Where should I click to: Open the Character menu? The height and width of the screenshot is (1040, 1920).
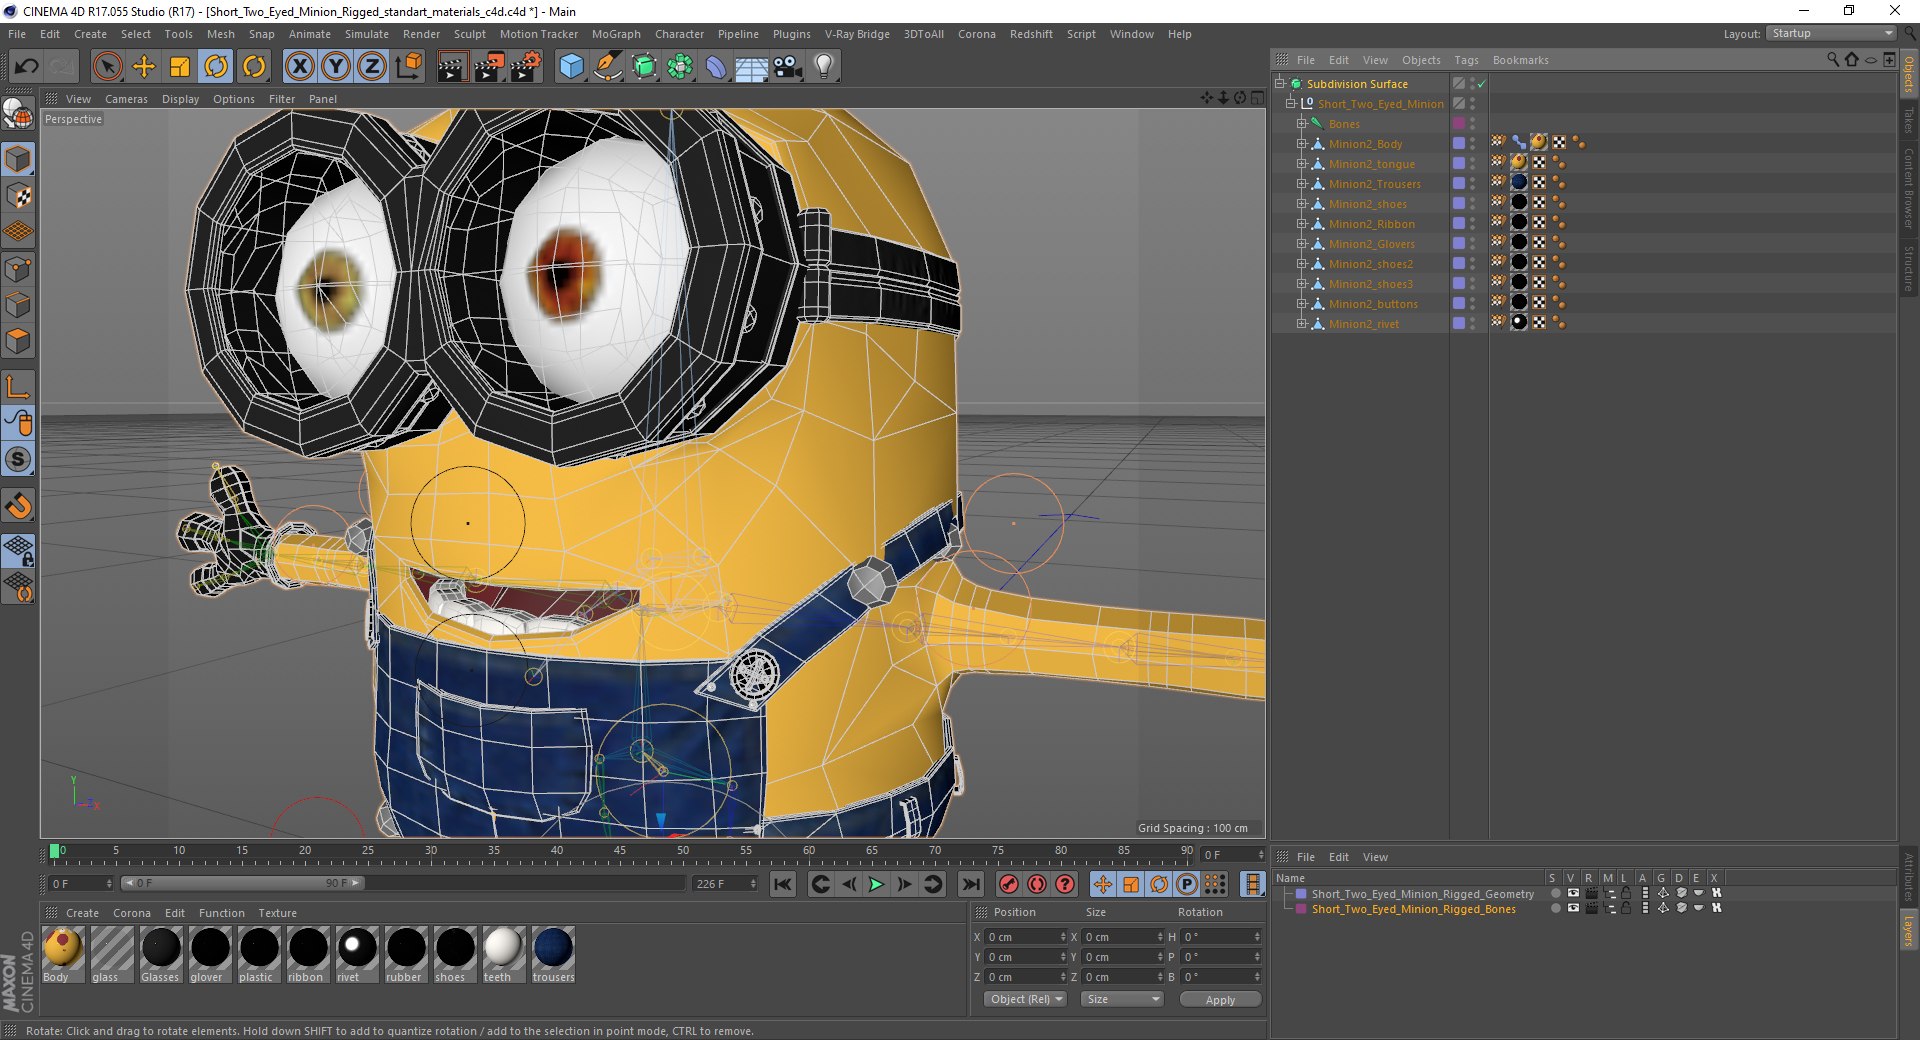click(679, 34)
